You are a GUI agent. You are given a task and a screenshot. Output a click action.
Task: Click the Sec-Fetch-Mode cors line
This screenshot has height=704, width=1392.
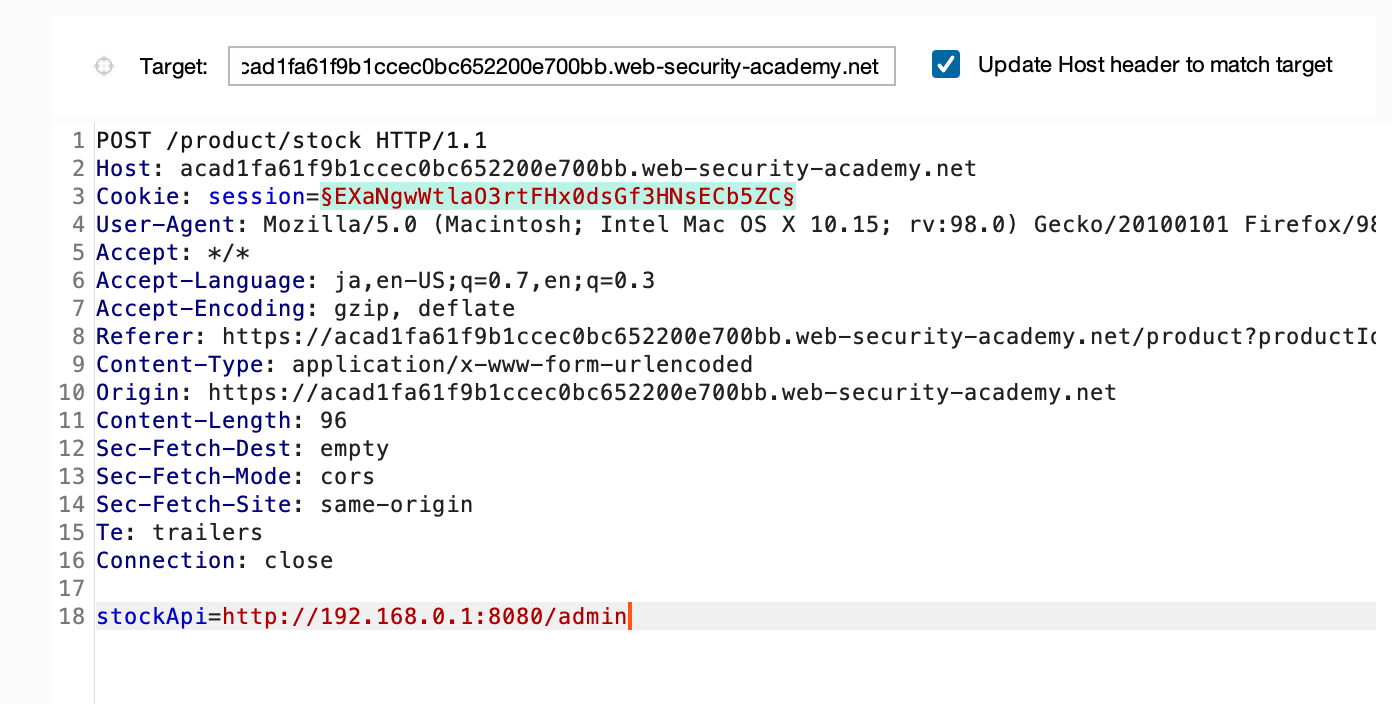[x=235, y=476]
